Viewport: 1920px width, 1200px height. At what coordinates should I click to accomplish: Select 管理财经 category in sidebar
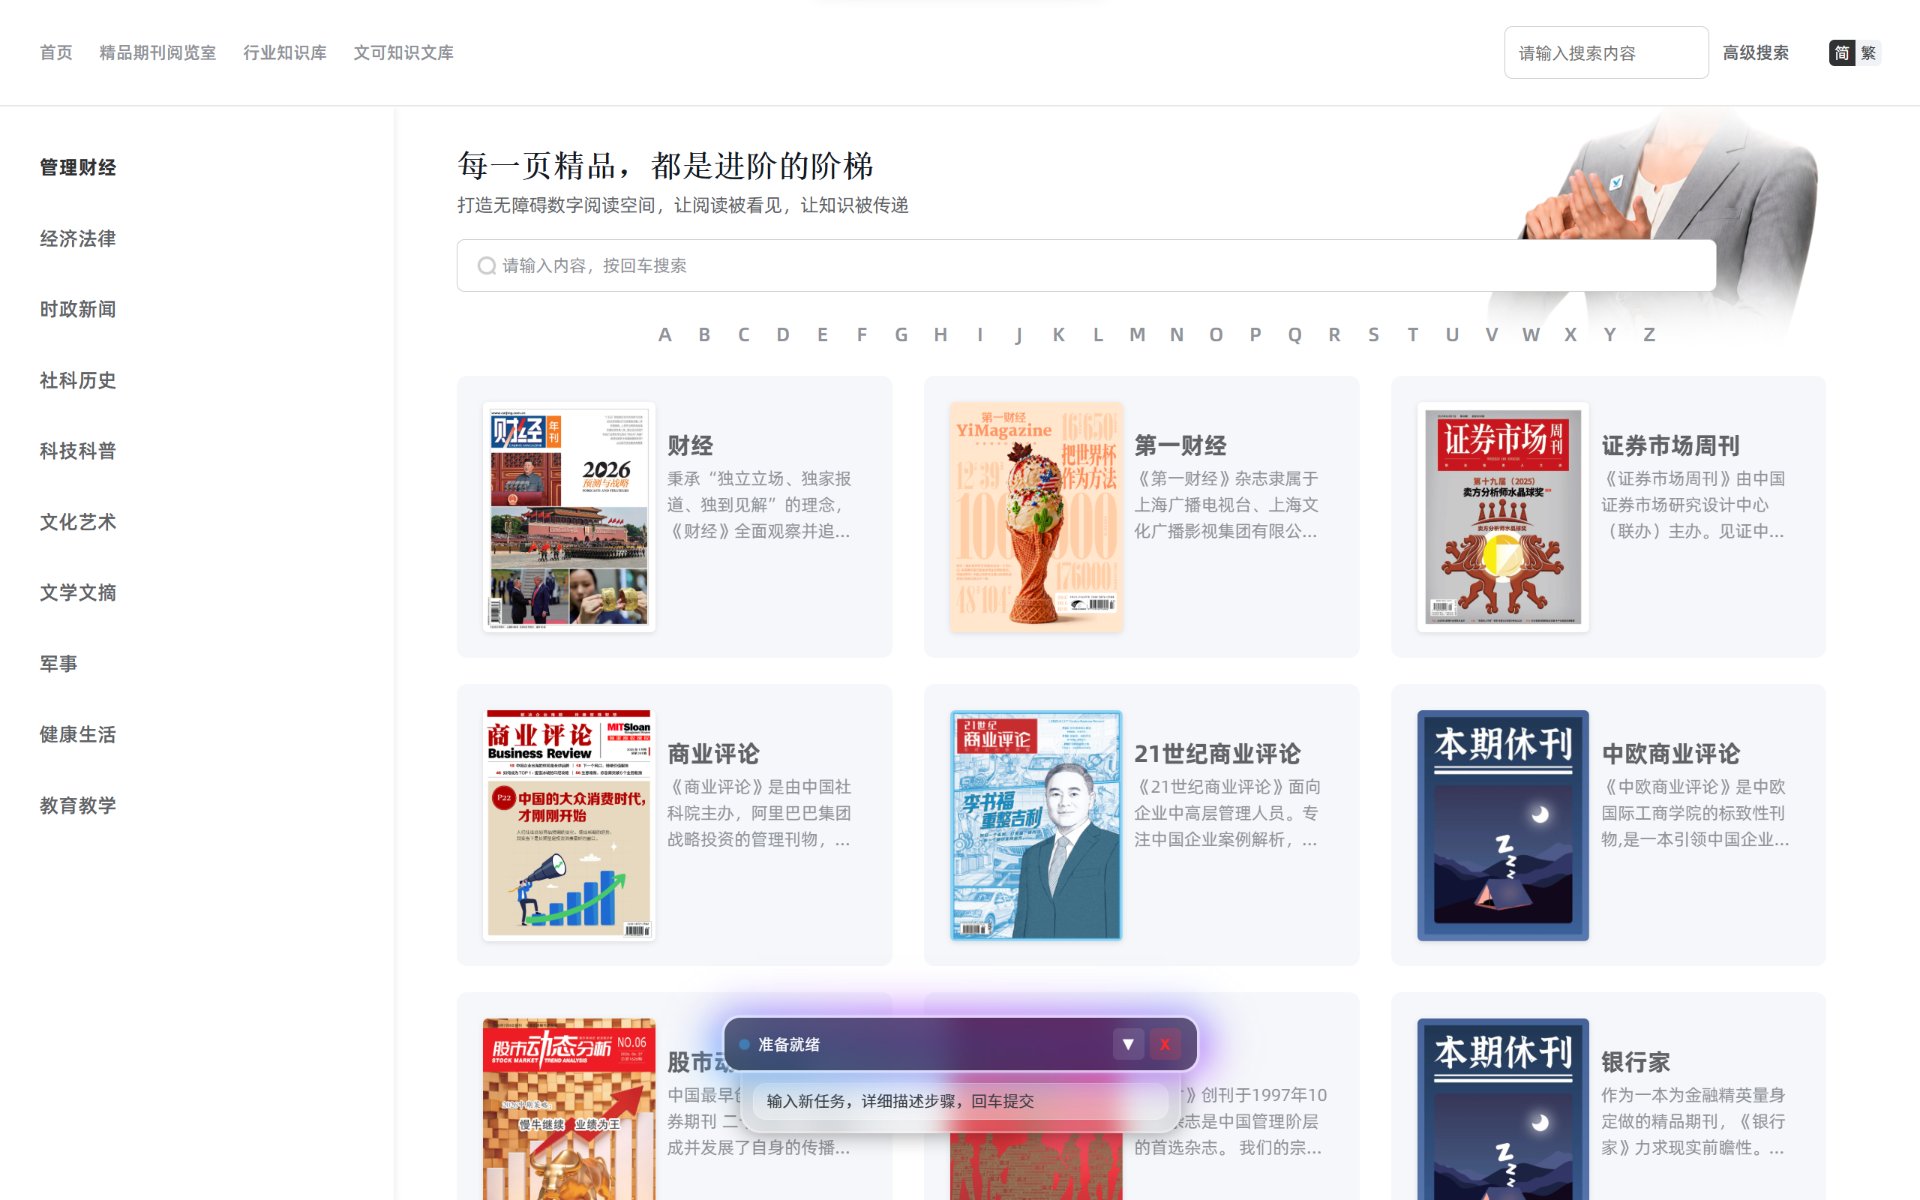78,168
